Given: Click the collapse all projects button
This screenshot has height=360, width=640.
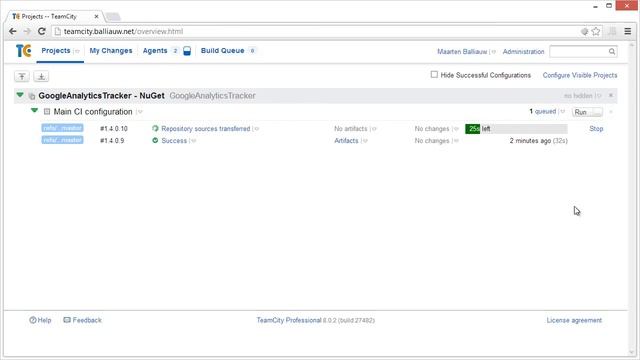Looking at the screenshot, I should [x=22, y=76].
